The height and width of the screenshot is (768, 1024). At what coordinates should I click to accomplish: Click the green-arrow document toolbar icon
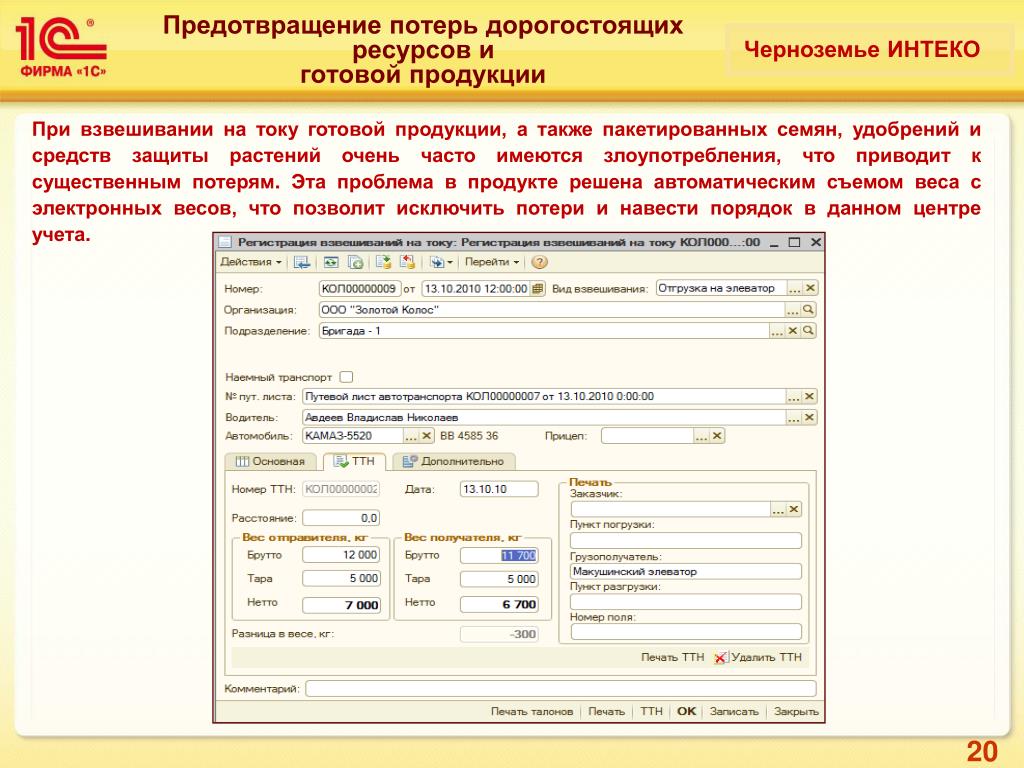coord(383,263)
